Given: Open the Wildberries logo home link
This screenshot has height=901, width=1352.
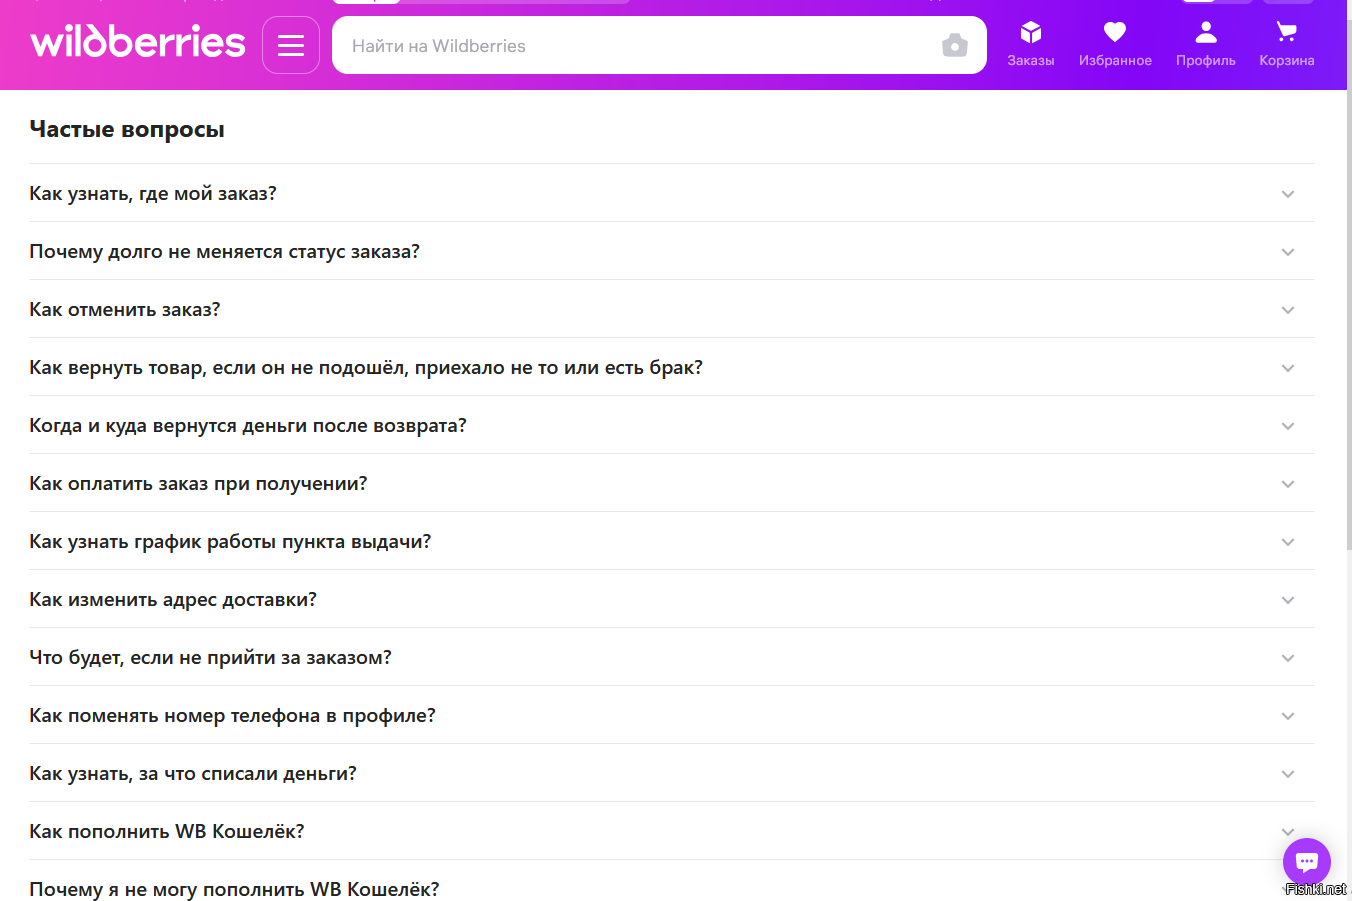Looking at the screenshot, I should click(x=138, y=42).
